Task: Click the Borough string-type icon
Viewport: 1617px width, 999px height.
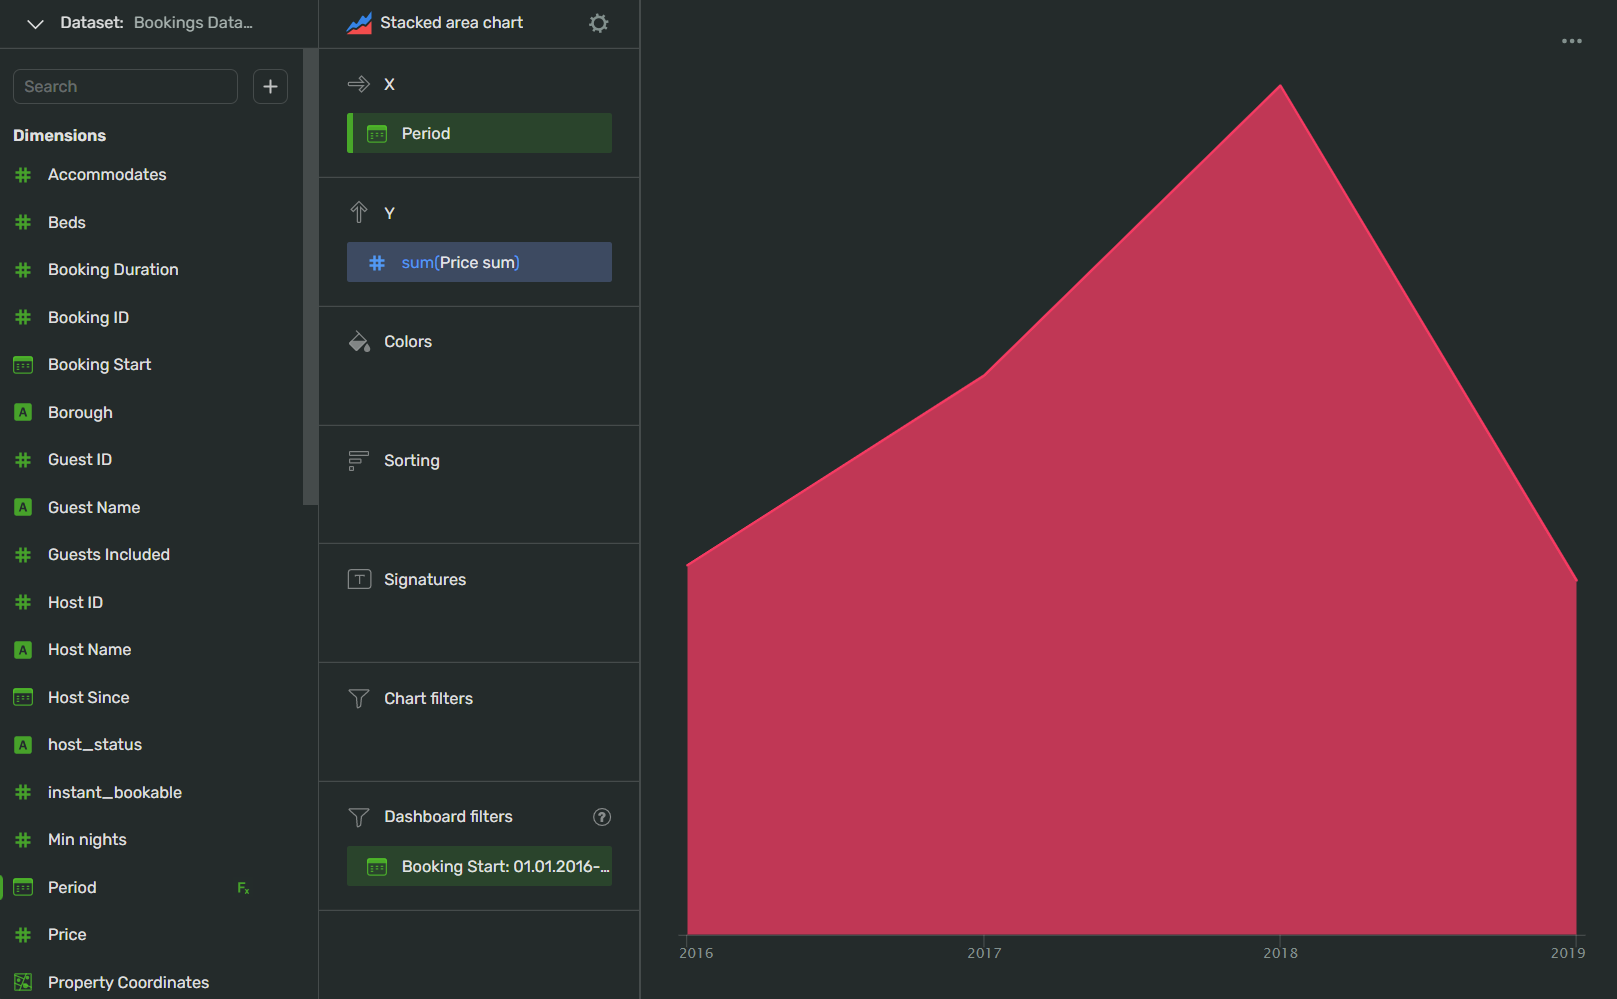Action: [23, 412]
